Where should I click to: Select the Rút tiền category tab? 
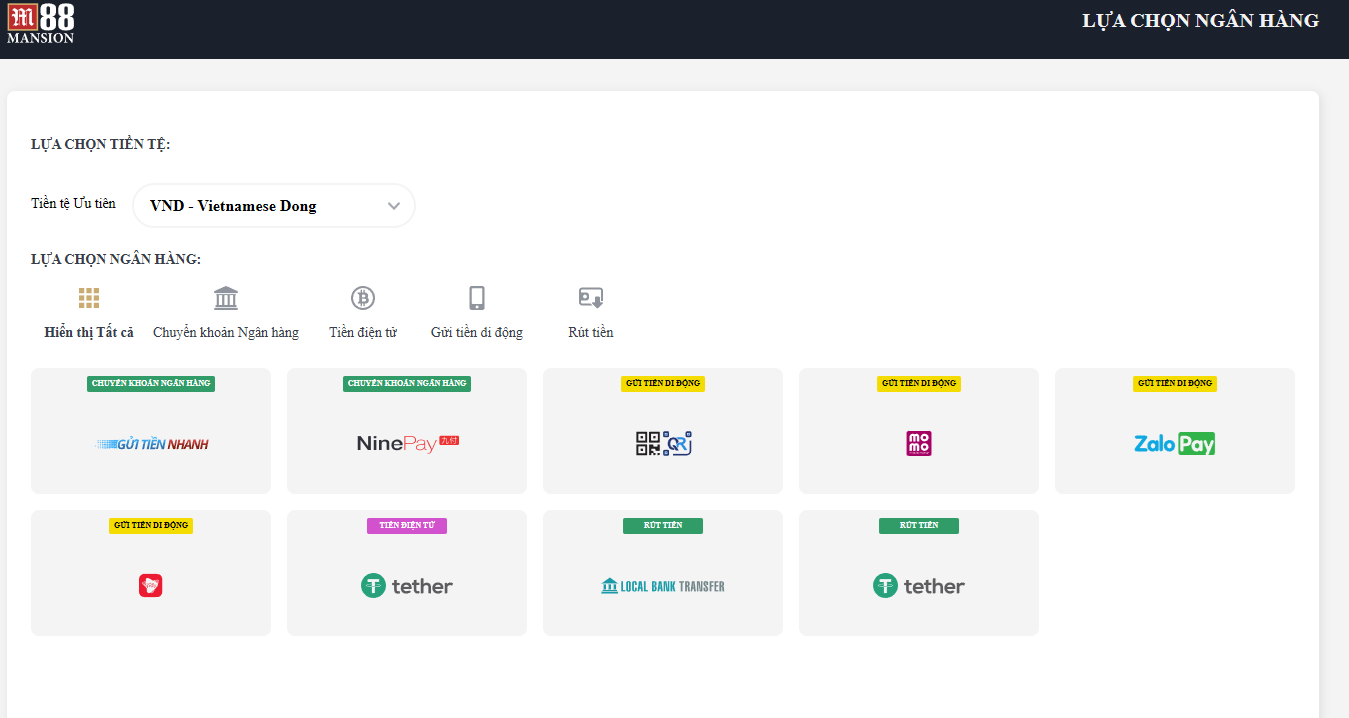(x=591, y=313)
